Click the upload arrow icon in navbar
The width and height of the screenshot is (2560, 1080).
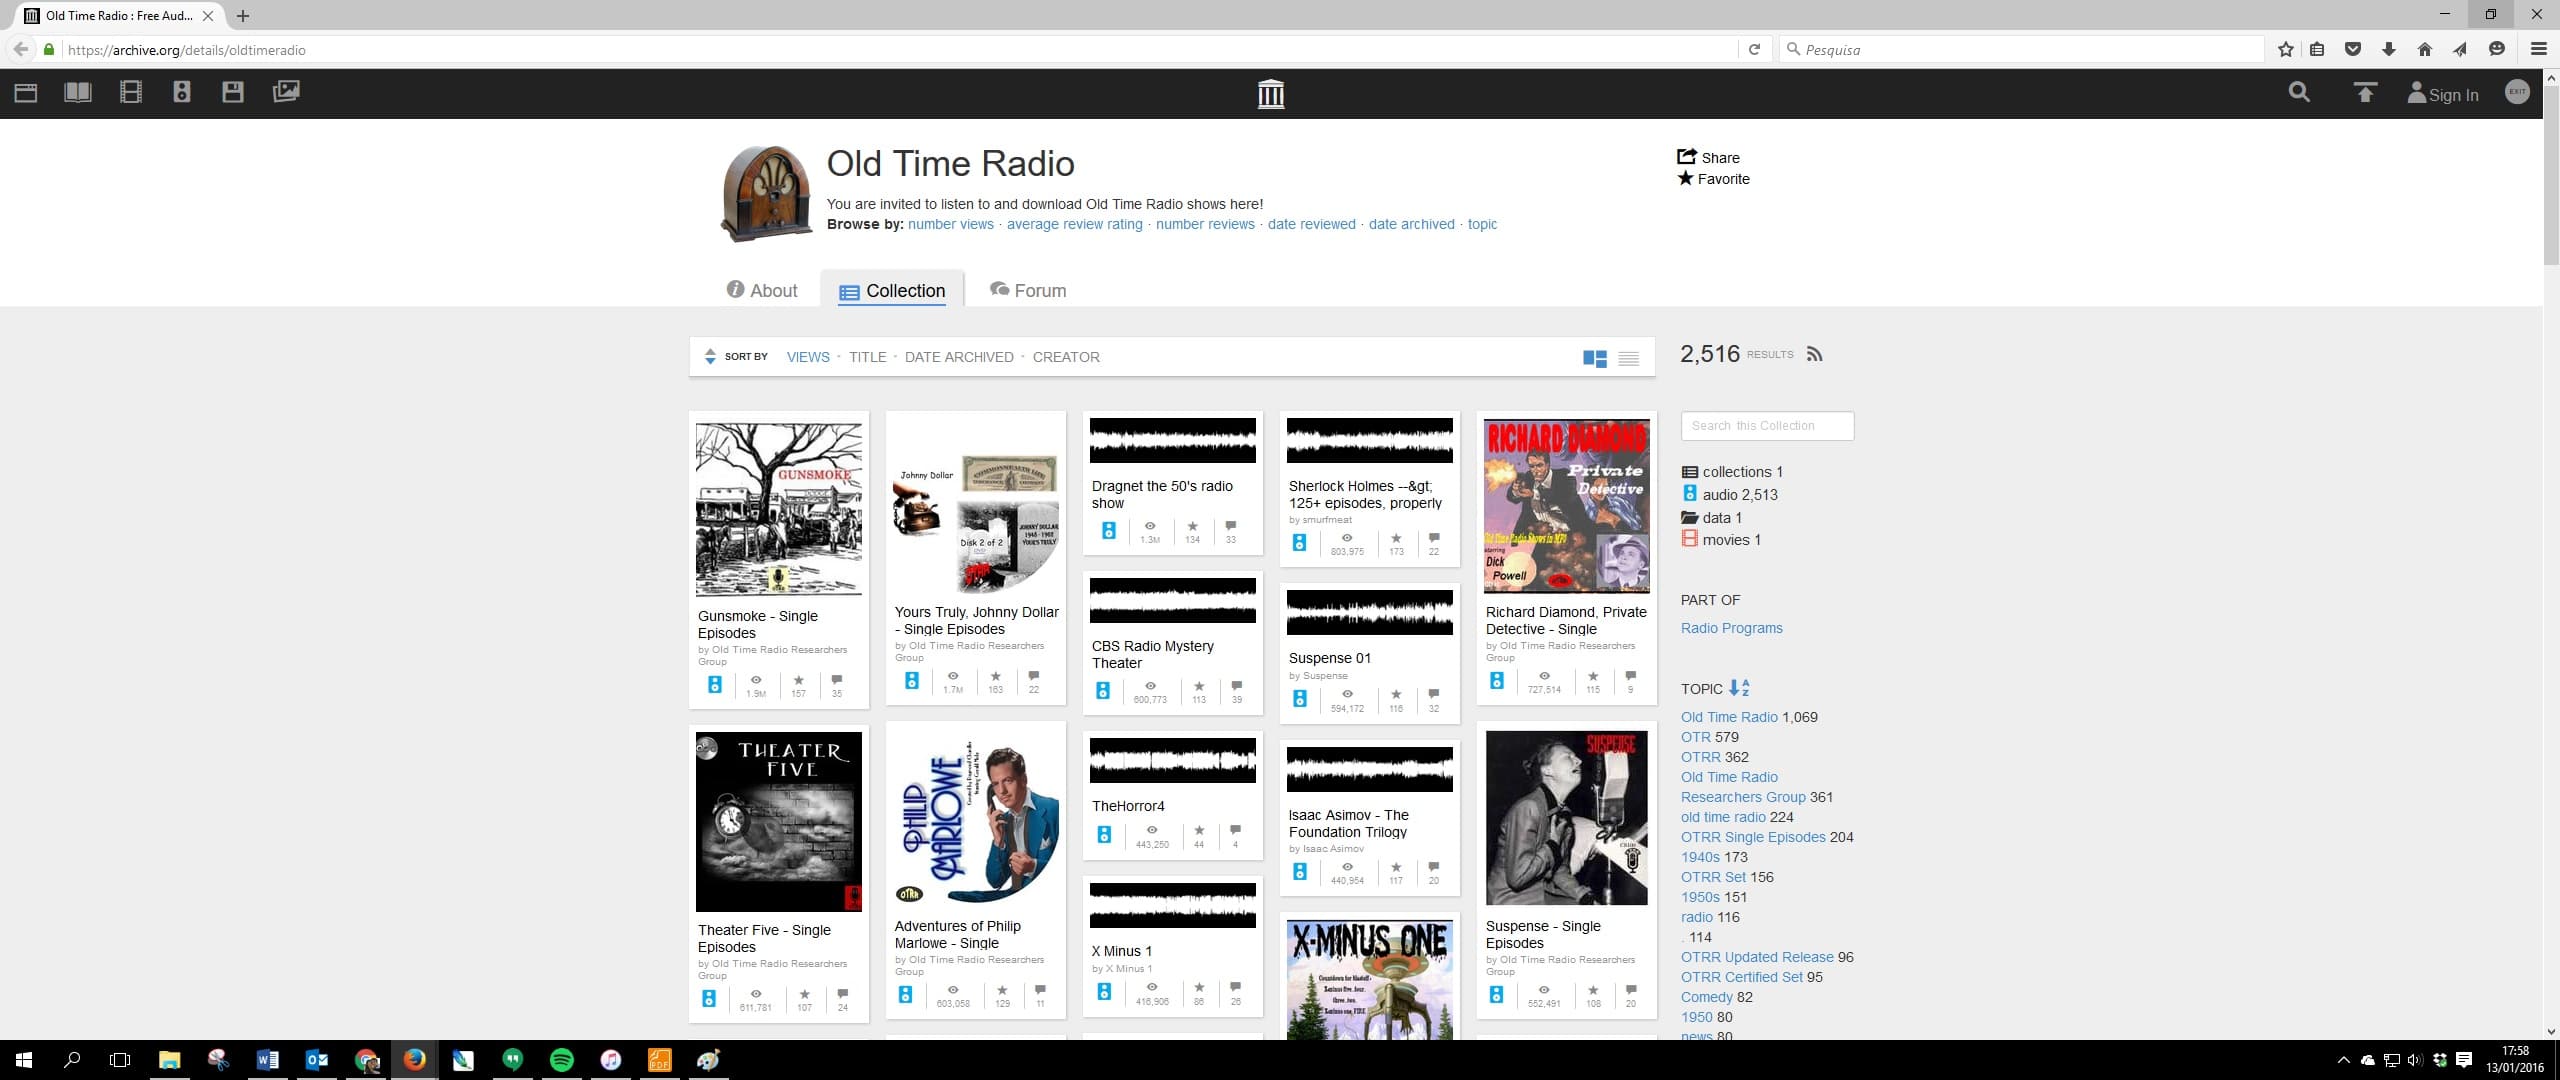pos(2365,93)
